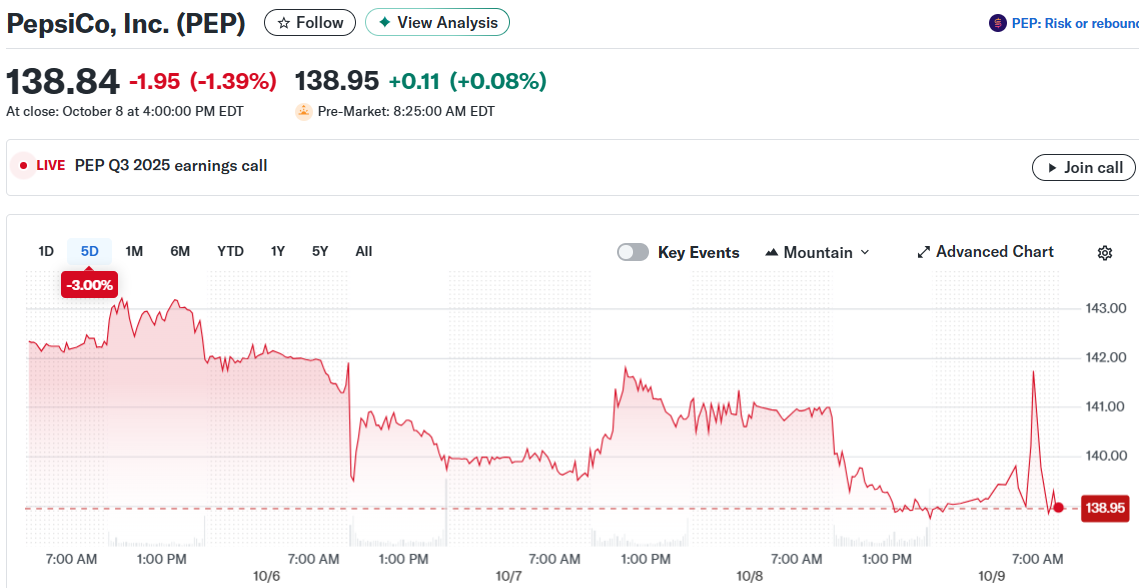Toggle the Key Events switch

click(633, 252)
